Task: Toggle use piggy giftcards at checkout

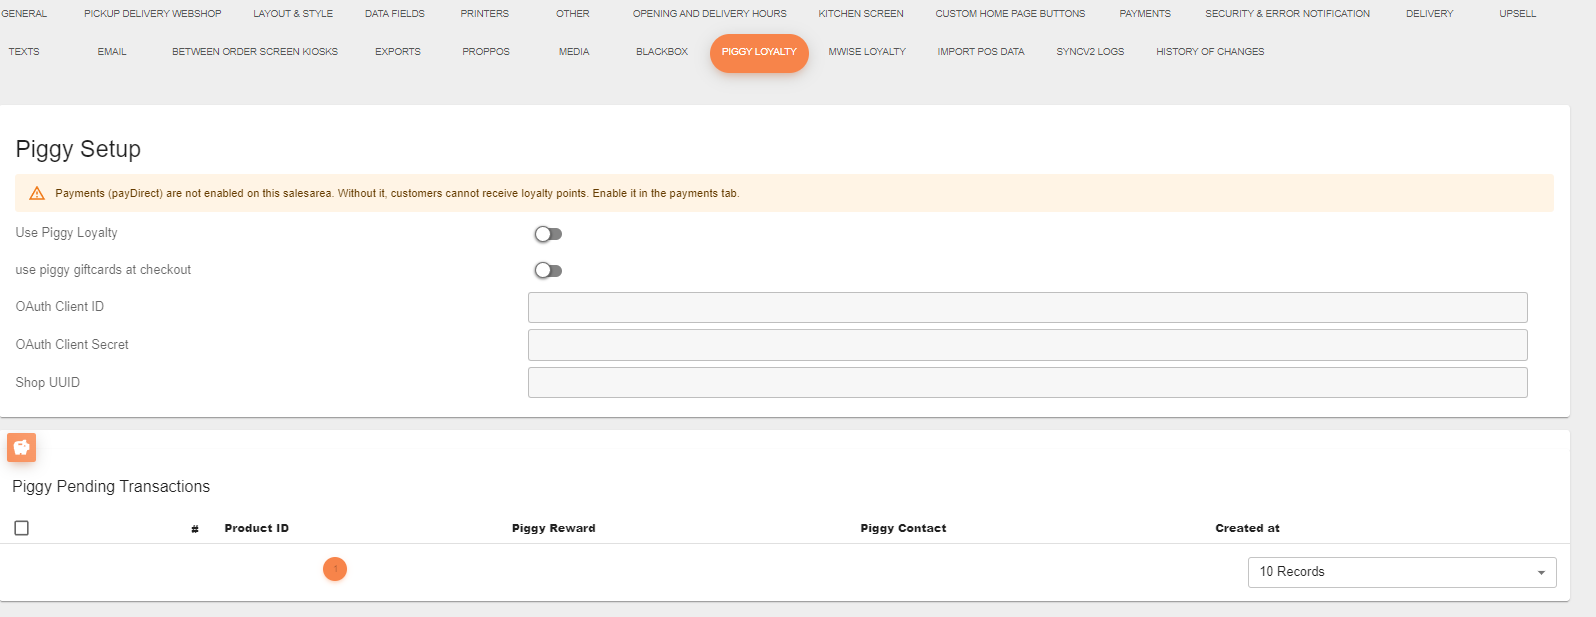Action: click(x=548, y=271)
